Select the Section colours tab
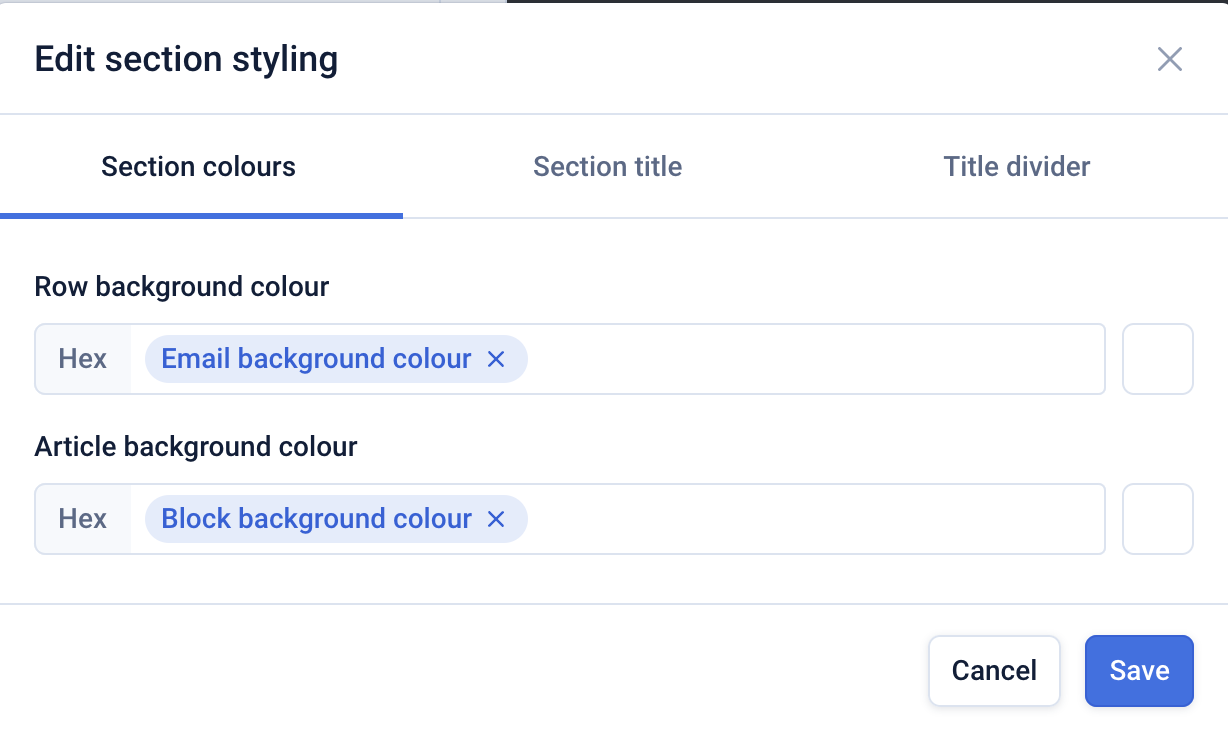The image size is (1228, 736). 198,166
